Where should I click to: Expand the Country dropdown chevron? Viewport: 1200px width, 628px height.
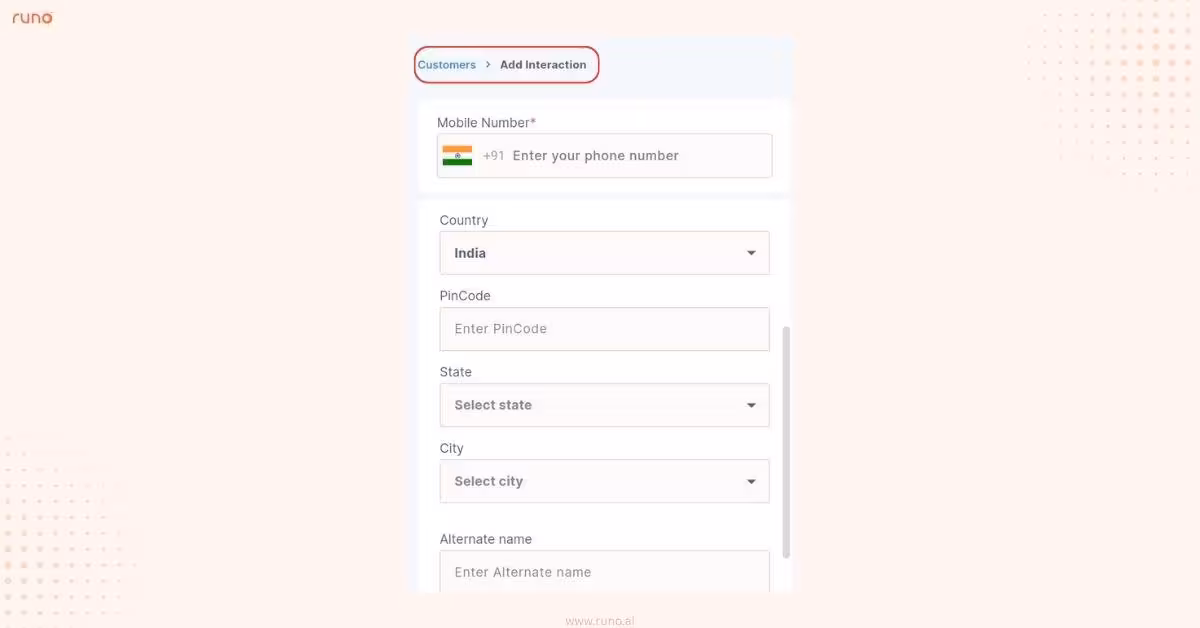tap(751, 252)
